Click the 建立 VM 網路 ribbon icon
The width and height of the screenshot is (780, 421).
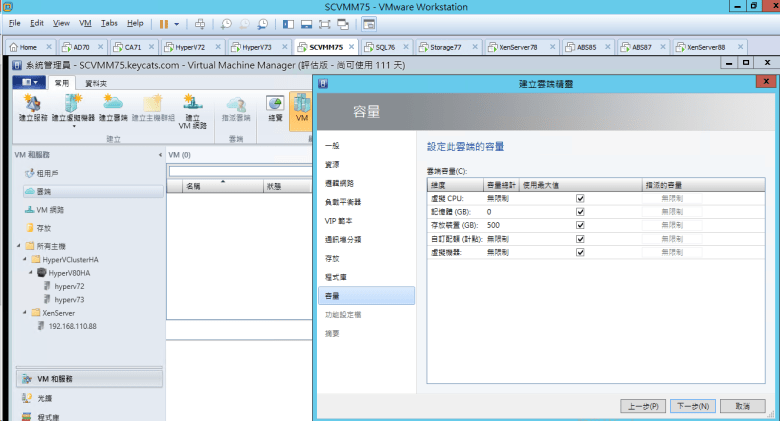click(191, 108)
